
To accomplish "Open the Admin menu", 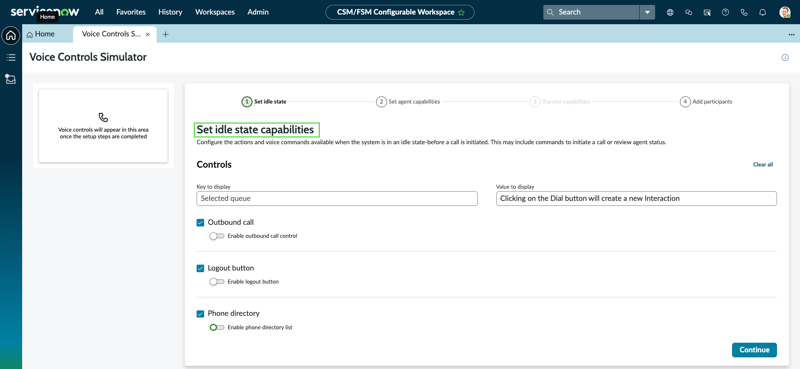I will tap(258, 12).
